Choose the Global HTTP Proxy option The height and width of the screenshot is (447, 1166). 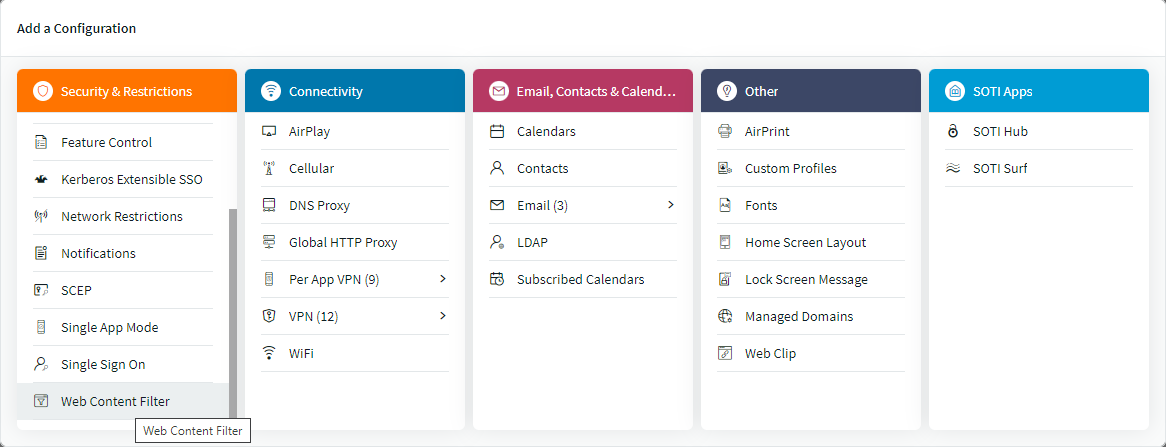point(343,242)
